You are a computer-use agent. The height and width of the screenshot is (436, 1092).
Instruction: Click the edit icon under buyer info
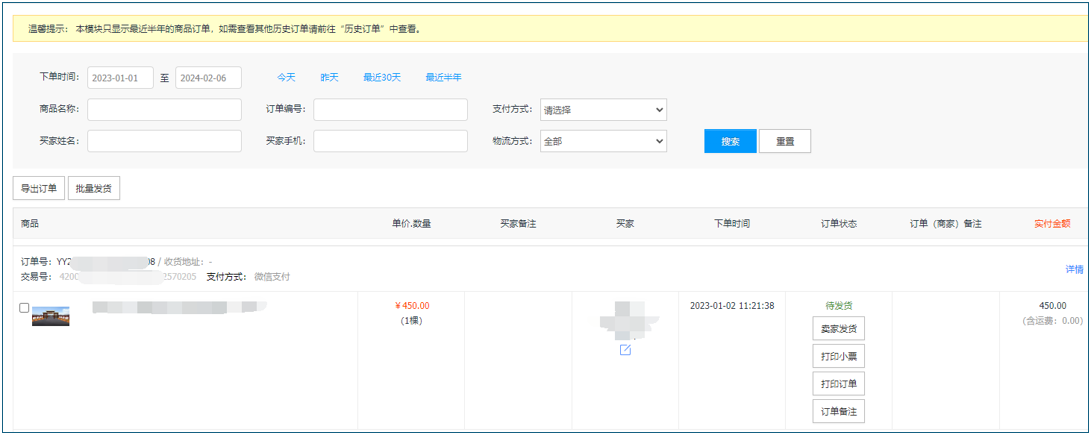pos(625,350)
